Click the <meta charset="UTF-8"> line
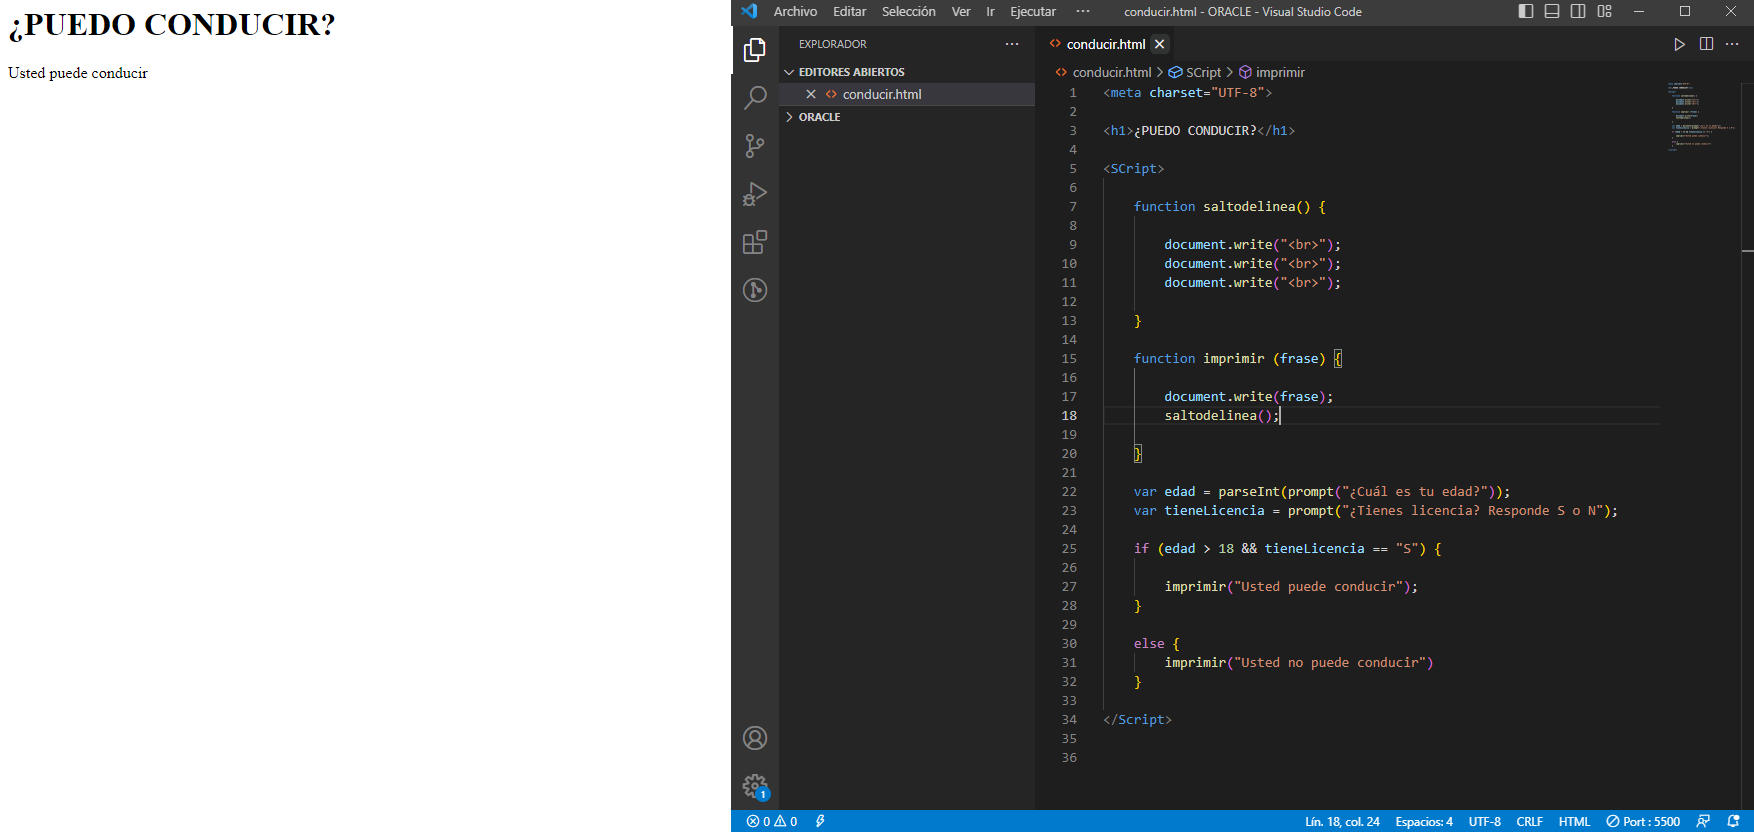 pos(1187,93)
